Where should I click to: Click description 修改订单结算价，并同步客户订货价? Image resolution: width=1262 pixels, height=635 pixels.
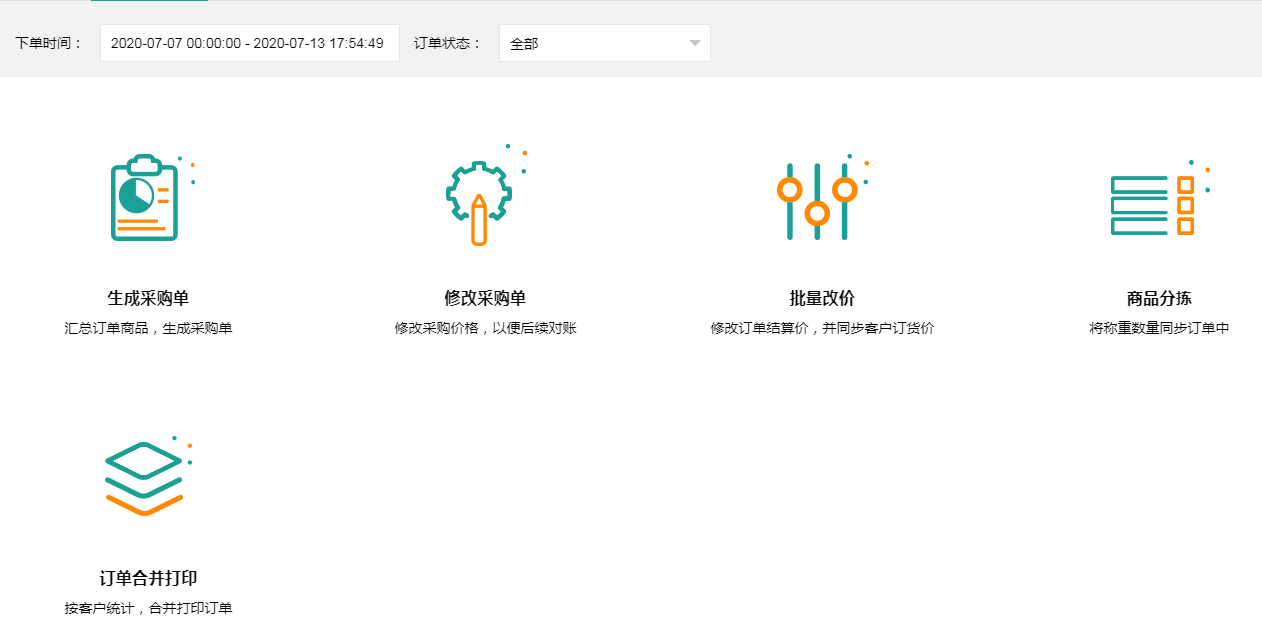pos(822,328)
